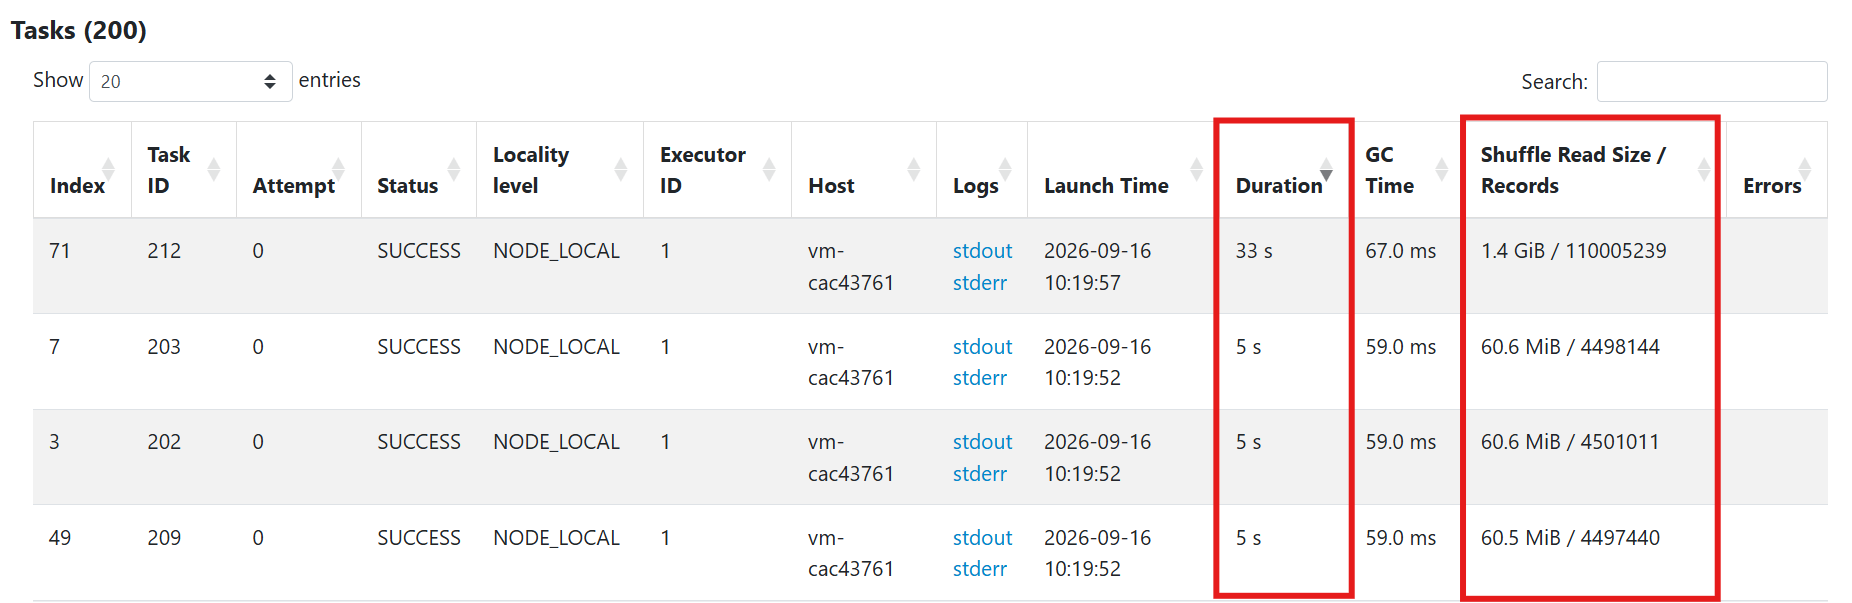Select the "33 s" duration cell
Viewport: 1852px width, 603px height.
coord(1254,251)
